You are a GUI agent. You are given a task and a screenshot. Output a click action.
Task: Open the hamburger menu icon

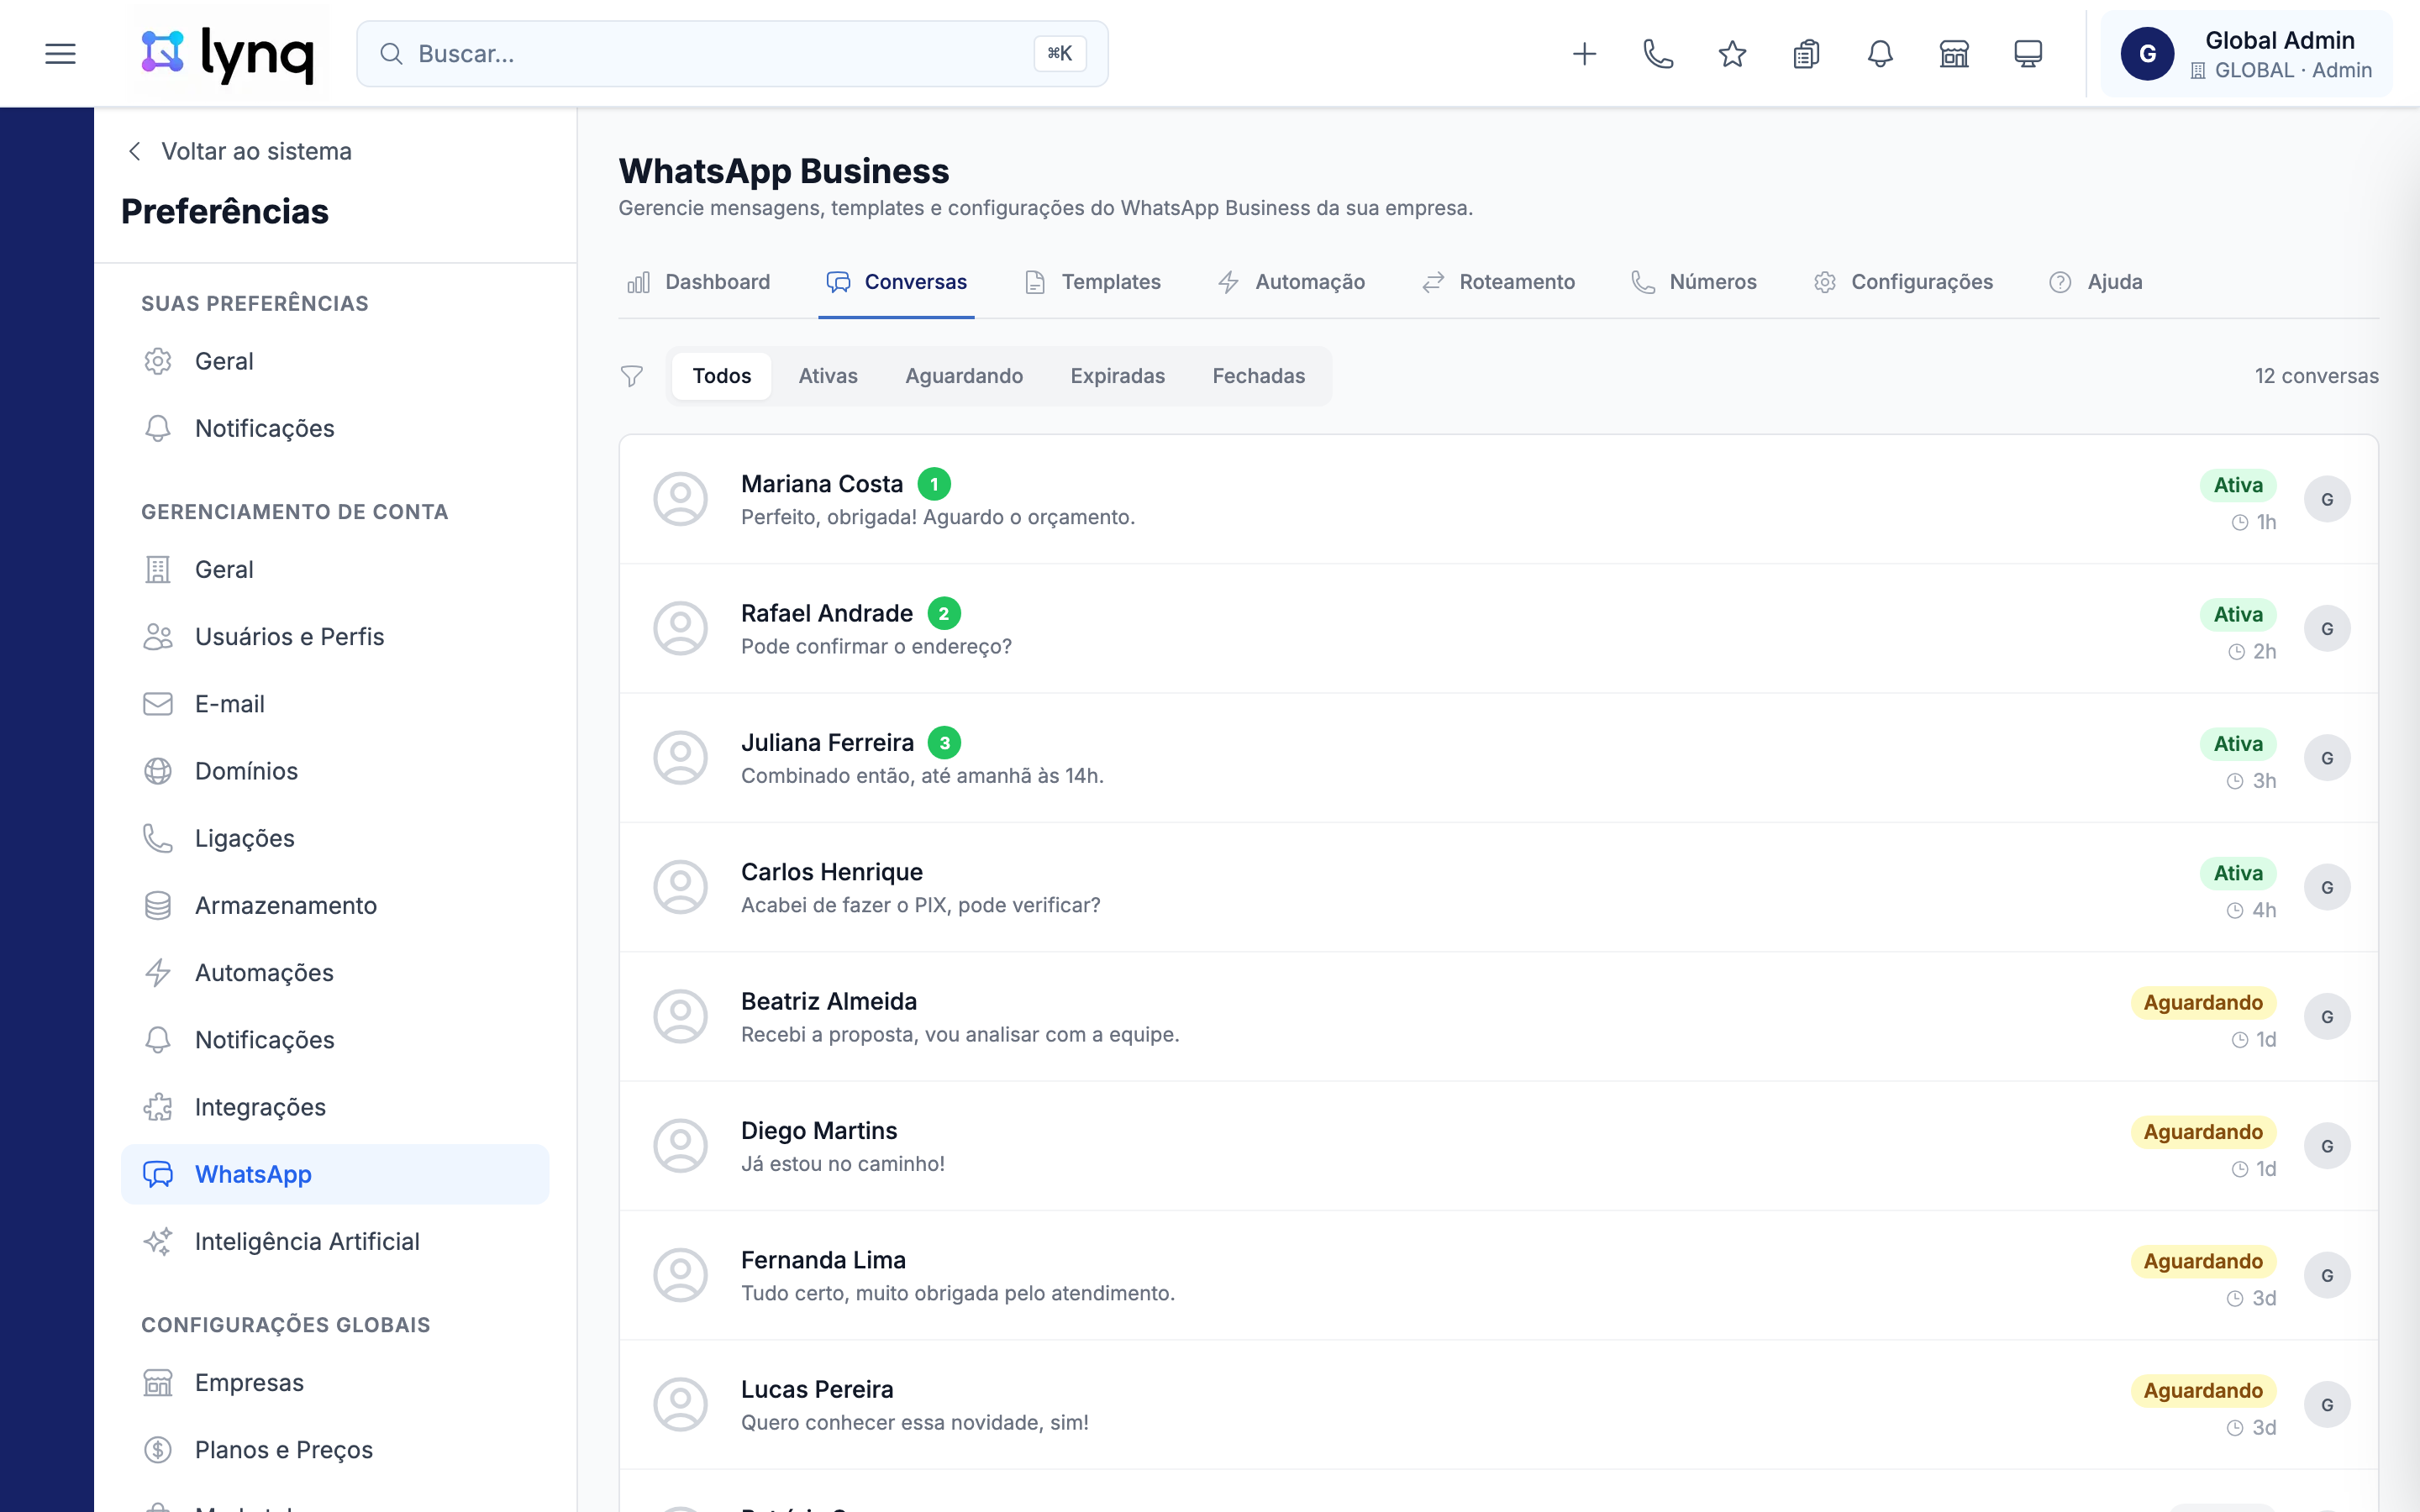click(x=60, y=54)
